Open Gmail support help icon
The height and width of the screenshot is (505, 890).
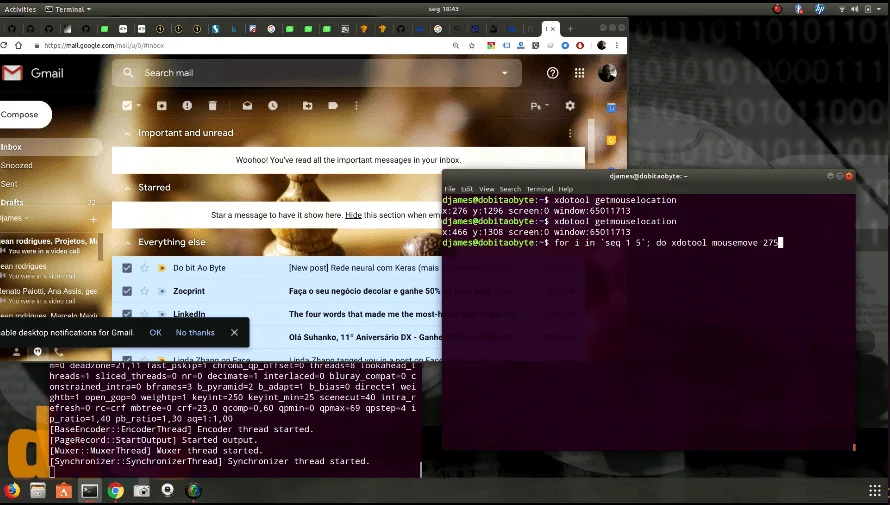pyautogui.click(x=552, y=73)
